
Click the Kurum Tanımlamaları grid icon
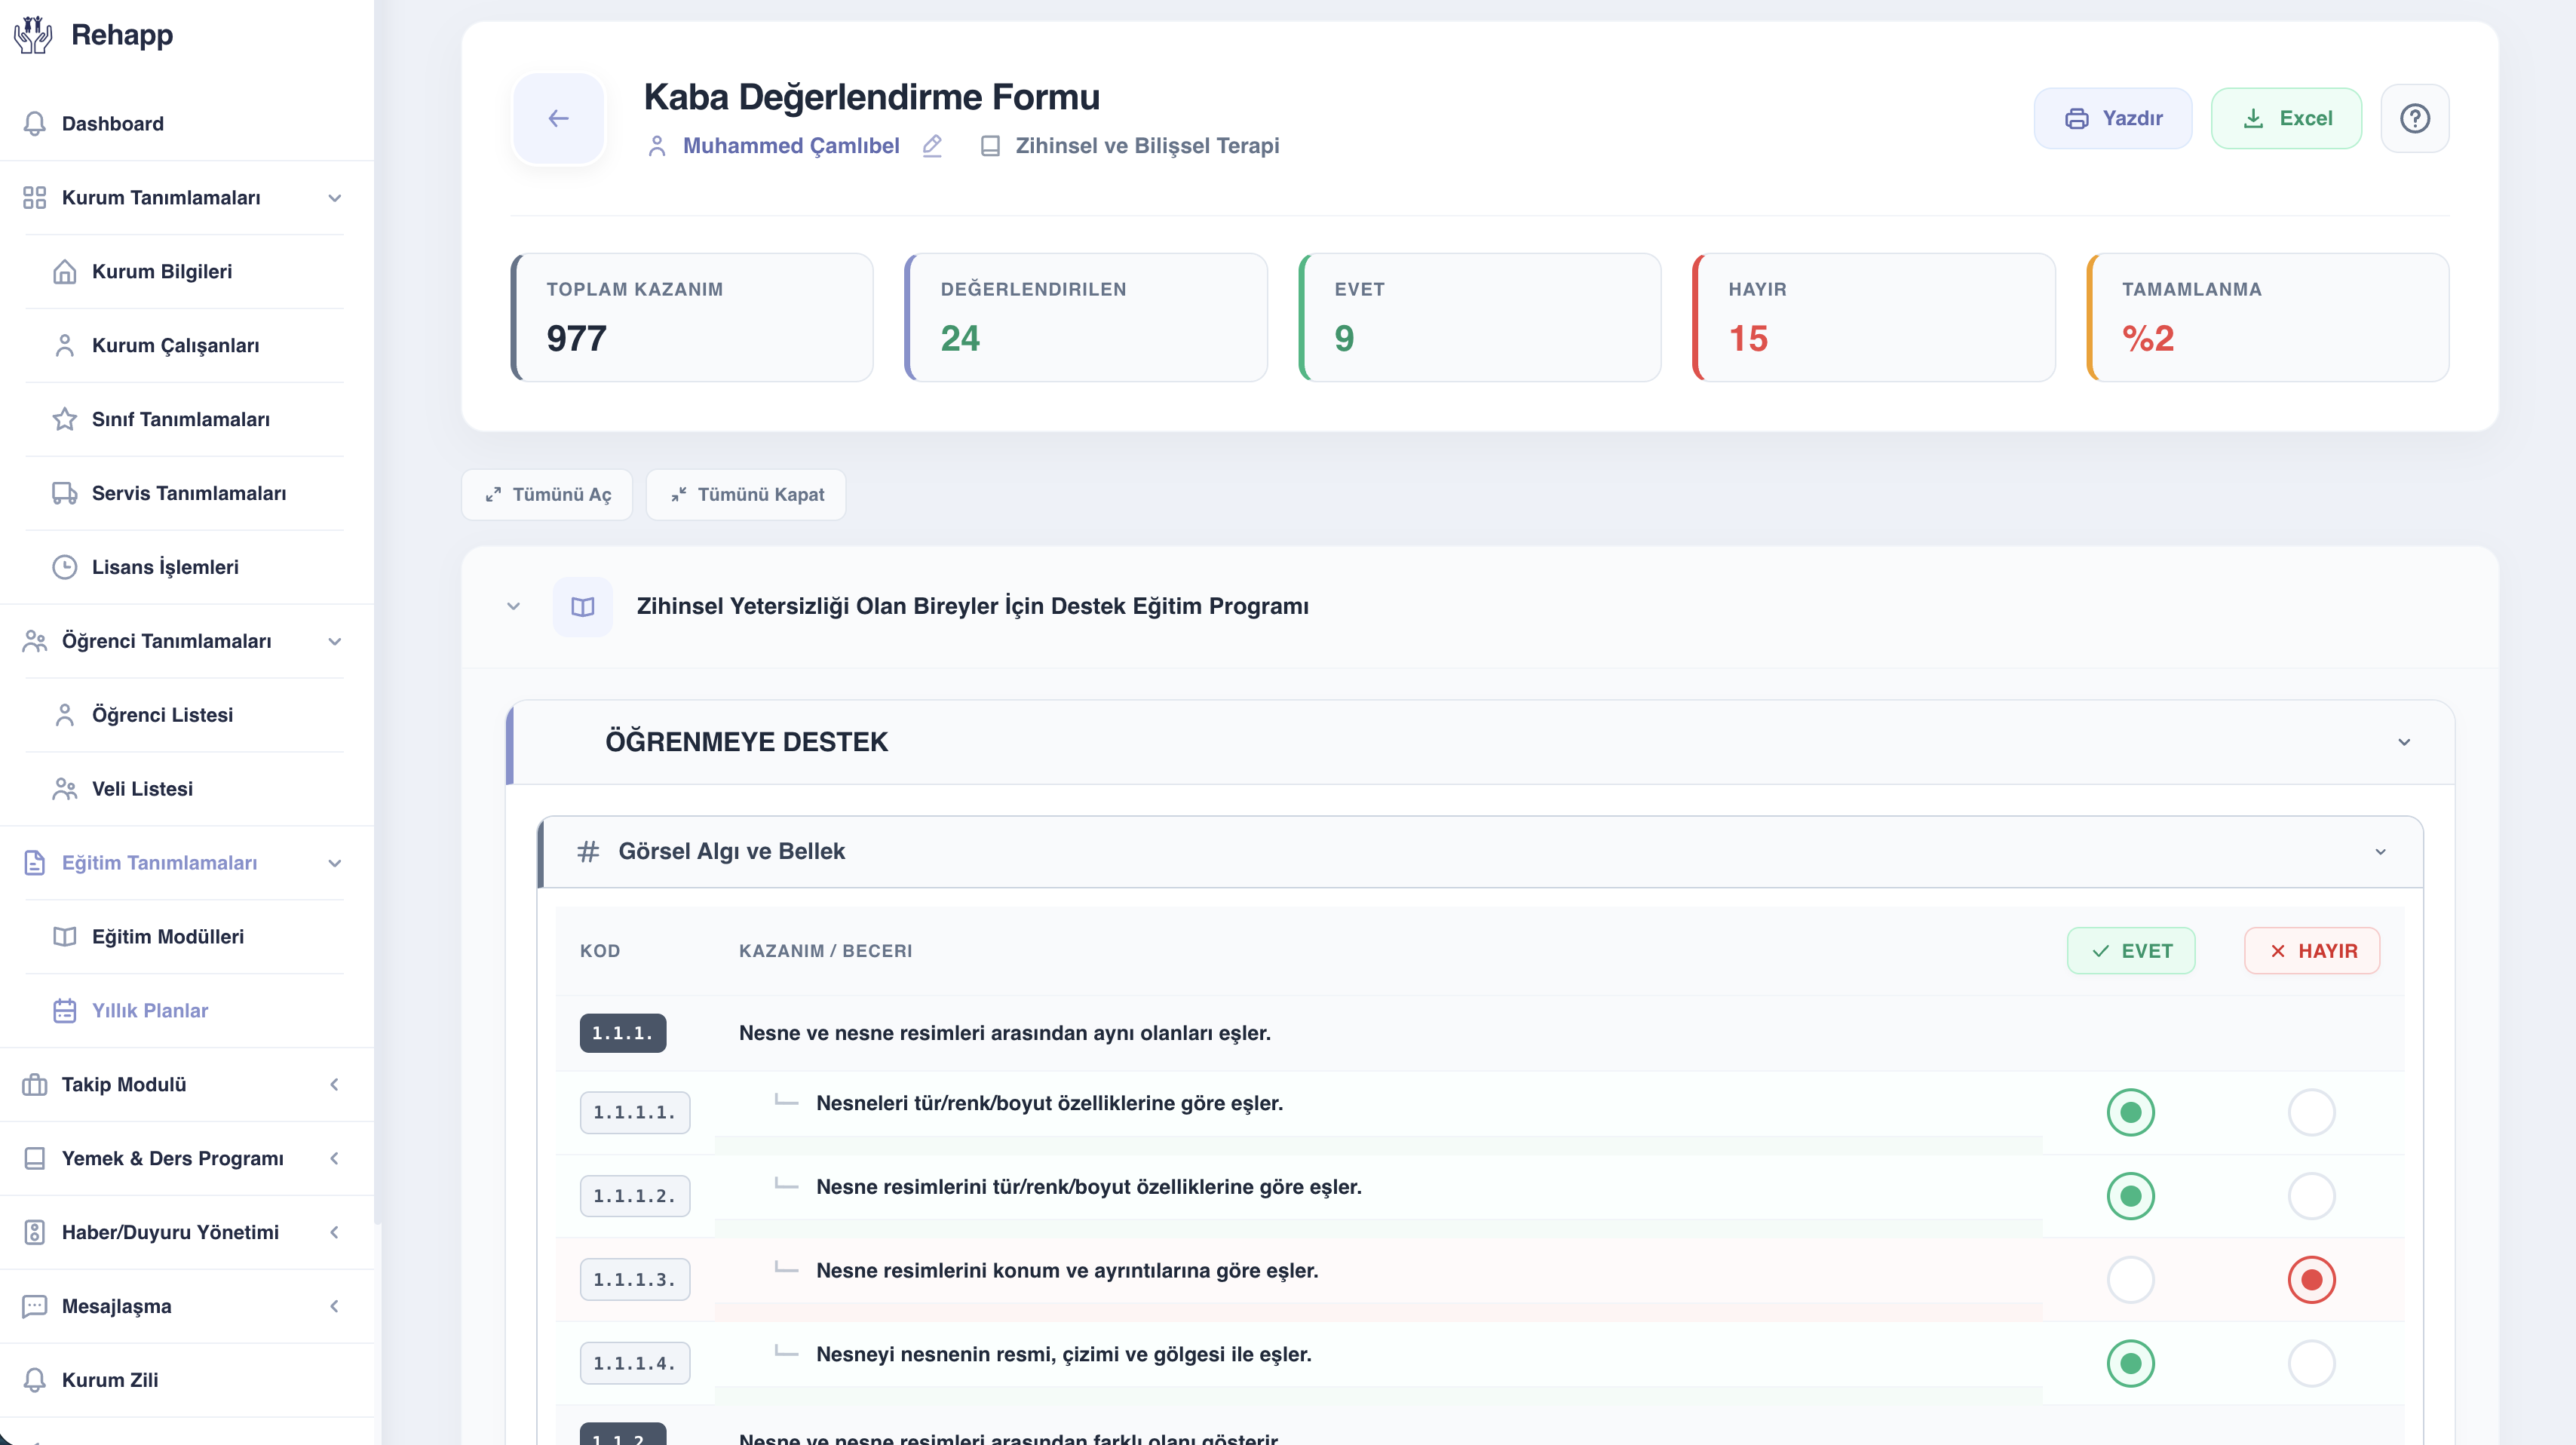coord(35,197)
